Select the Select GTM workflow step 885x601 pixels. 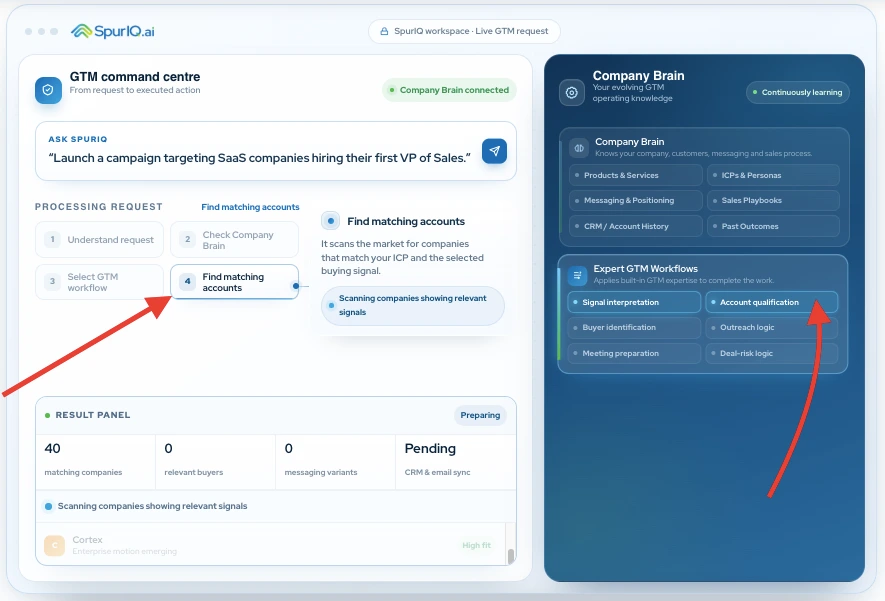[99, 282]
